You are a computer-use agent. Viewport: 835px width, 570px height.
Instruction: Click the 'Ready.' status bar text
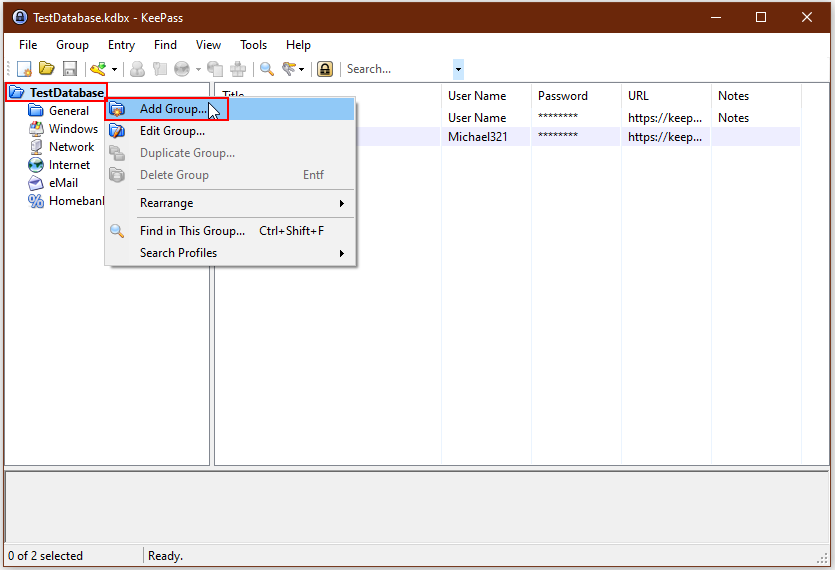165,556
